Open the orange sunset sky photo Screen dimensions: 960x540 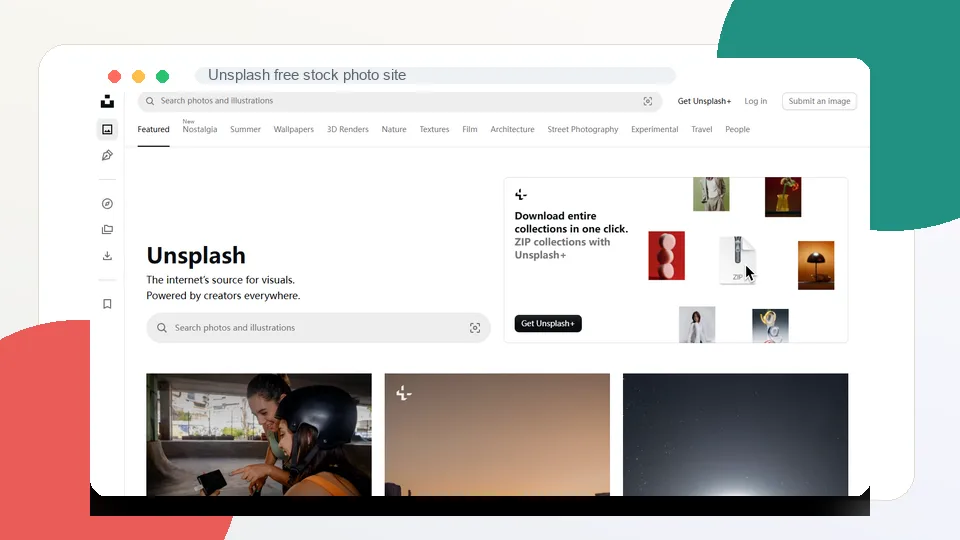[497, 435]
